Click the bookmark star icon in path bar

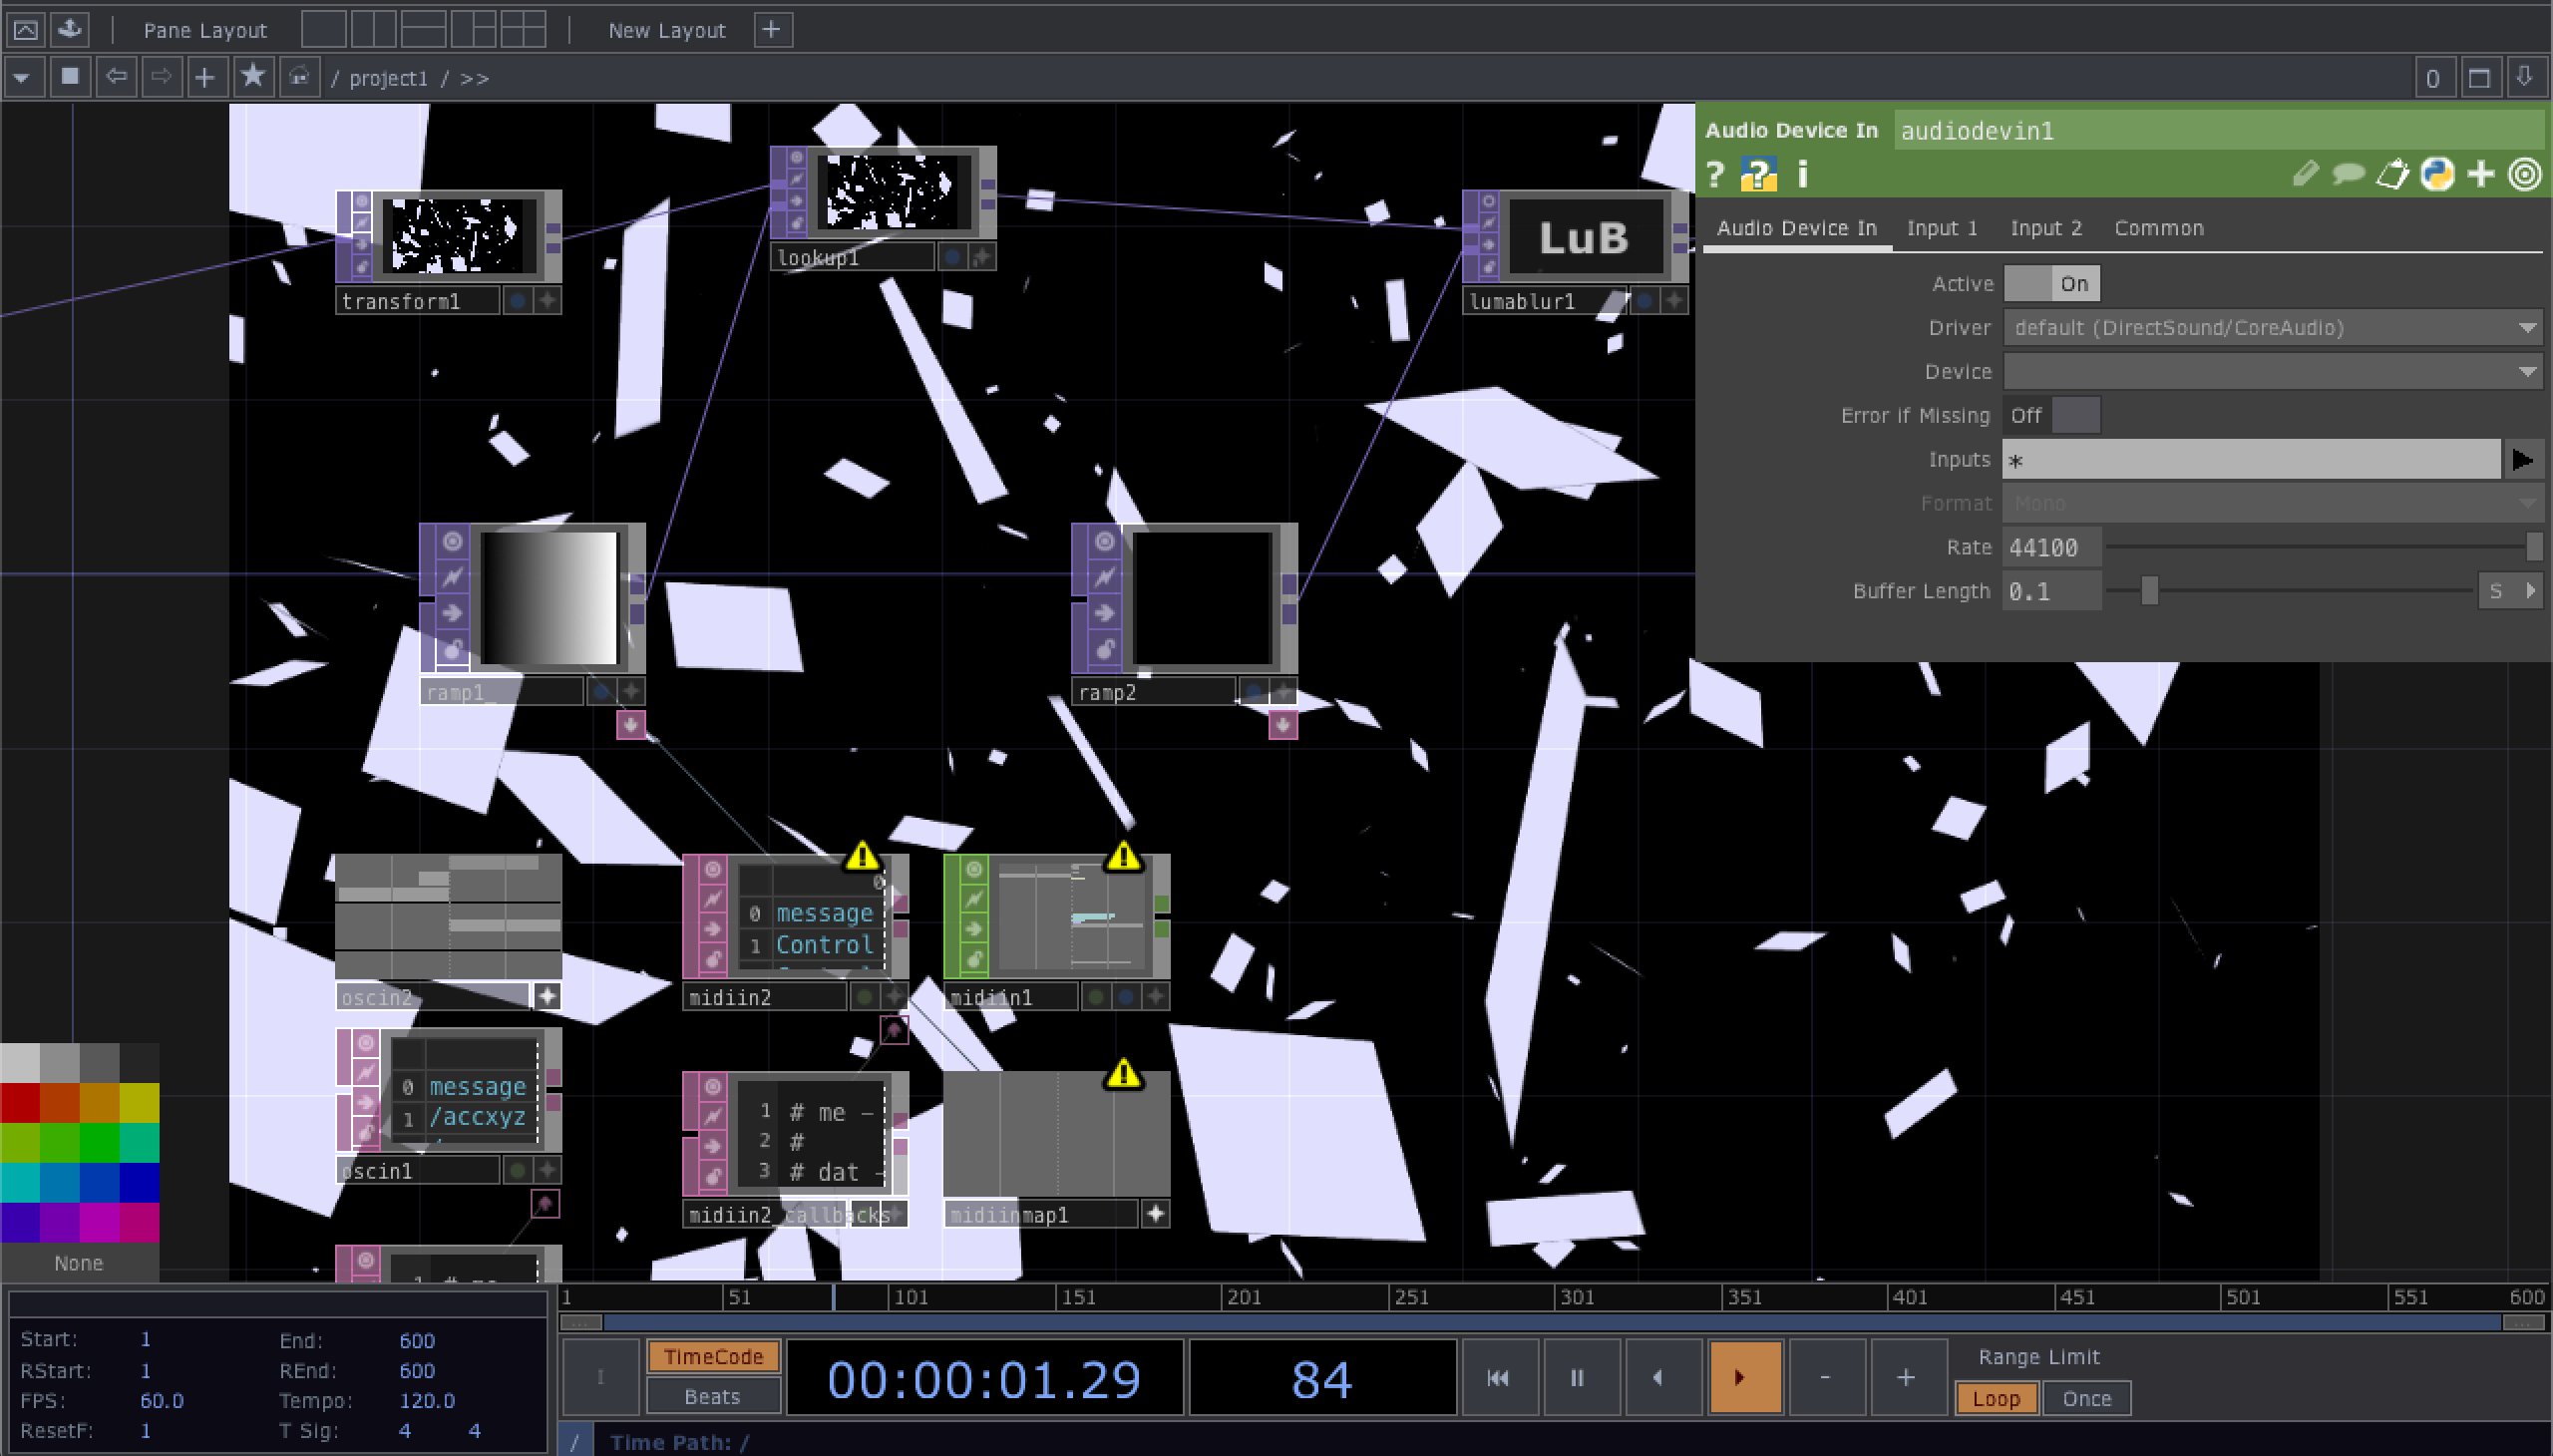[x=253, y=77]
